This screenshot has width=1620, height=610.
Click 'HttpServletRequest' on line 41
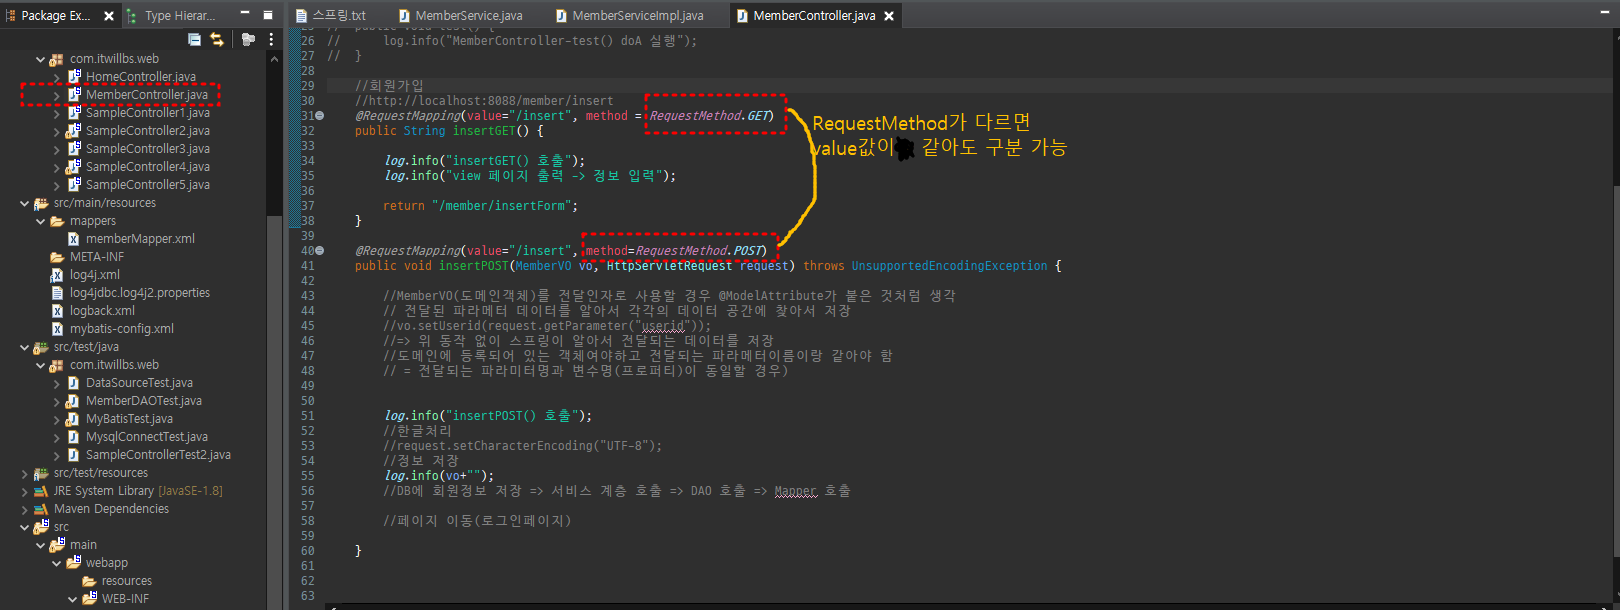670,266
